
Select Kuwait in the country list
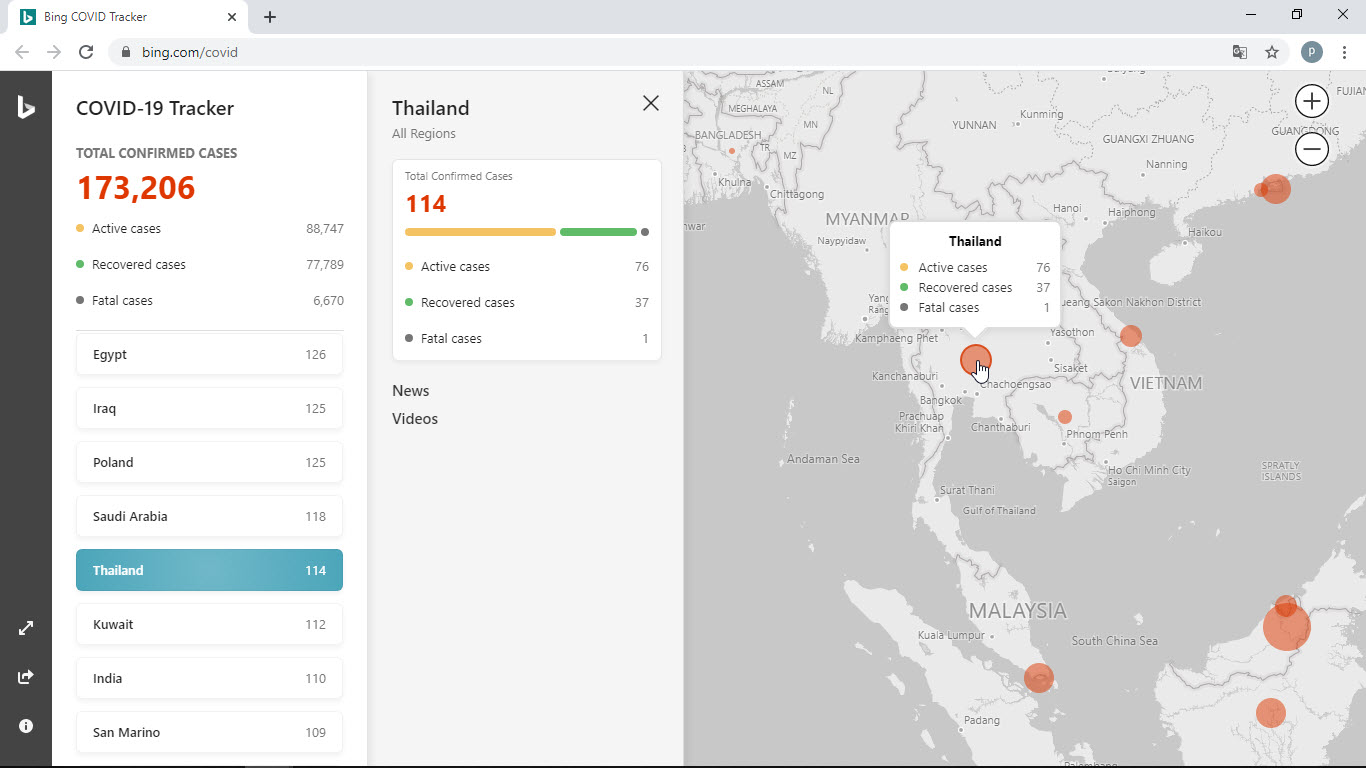point(209,624)
